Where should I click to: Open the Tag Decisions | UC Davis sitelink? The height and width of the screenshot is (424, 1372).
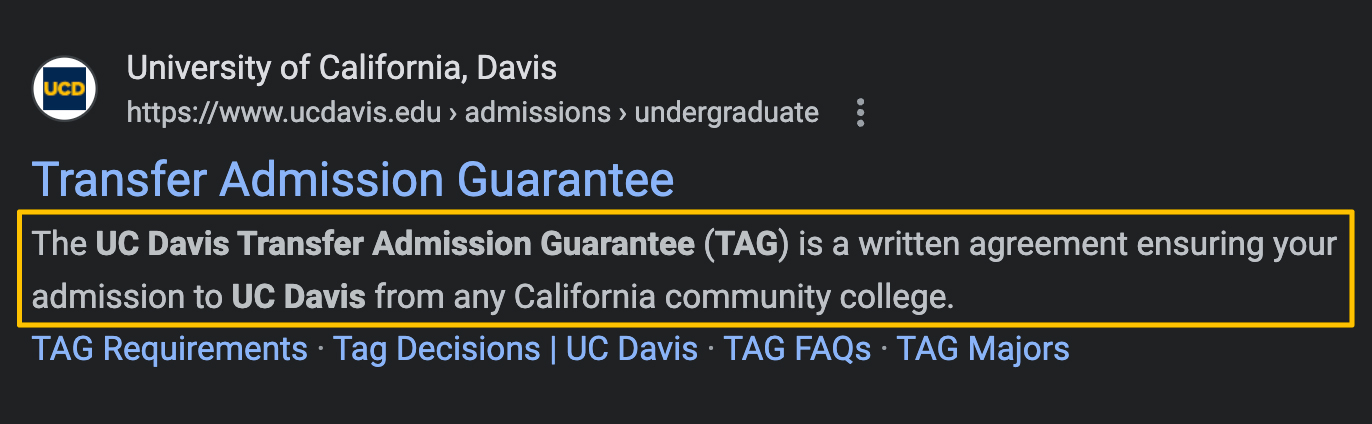(x=515, y=349)
